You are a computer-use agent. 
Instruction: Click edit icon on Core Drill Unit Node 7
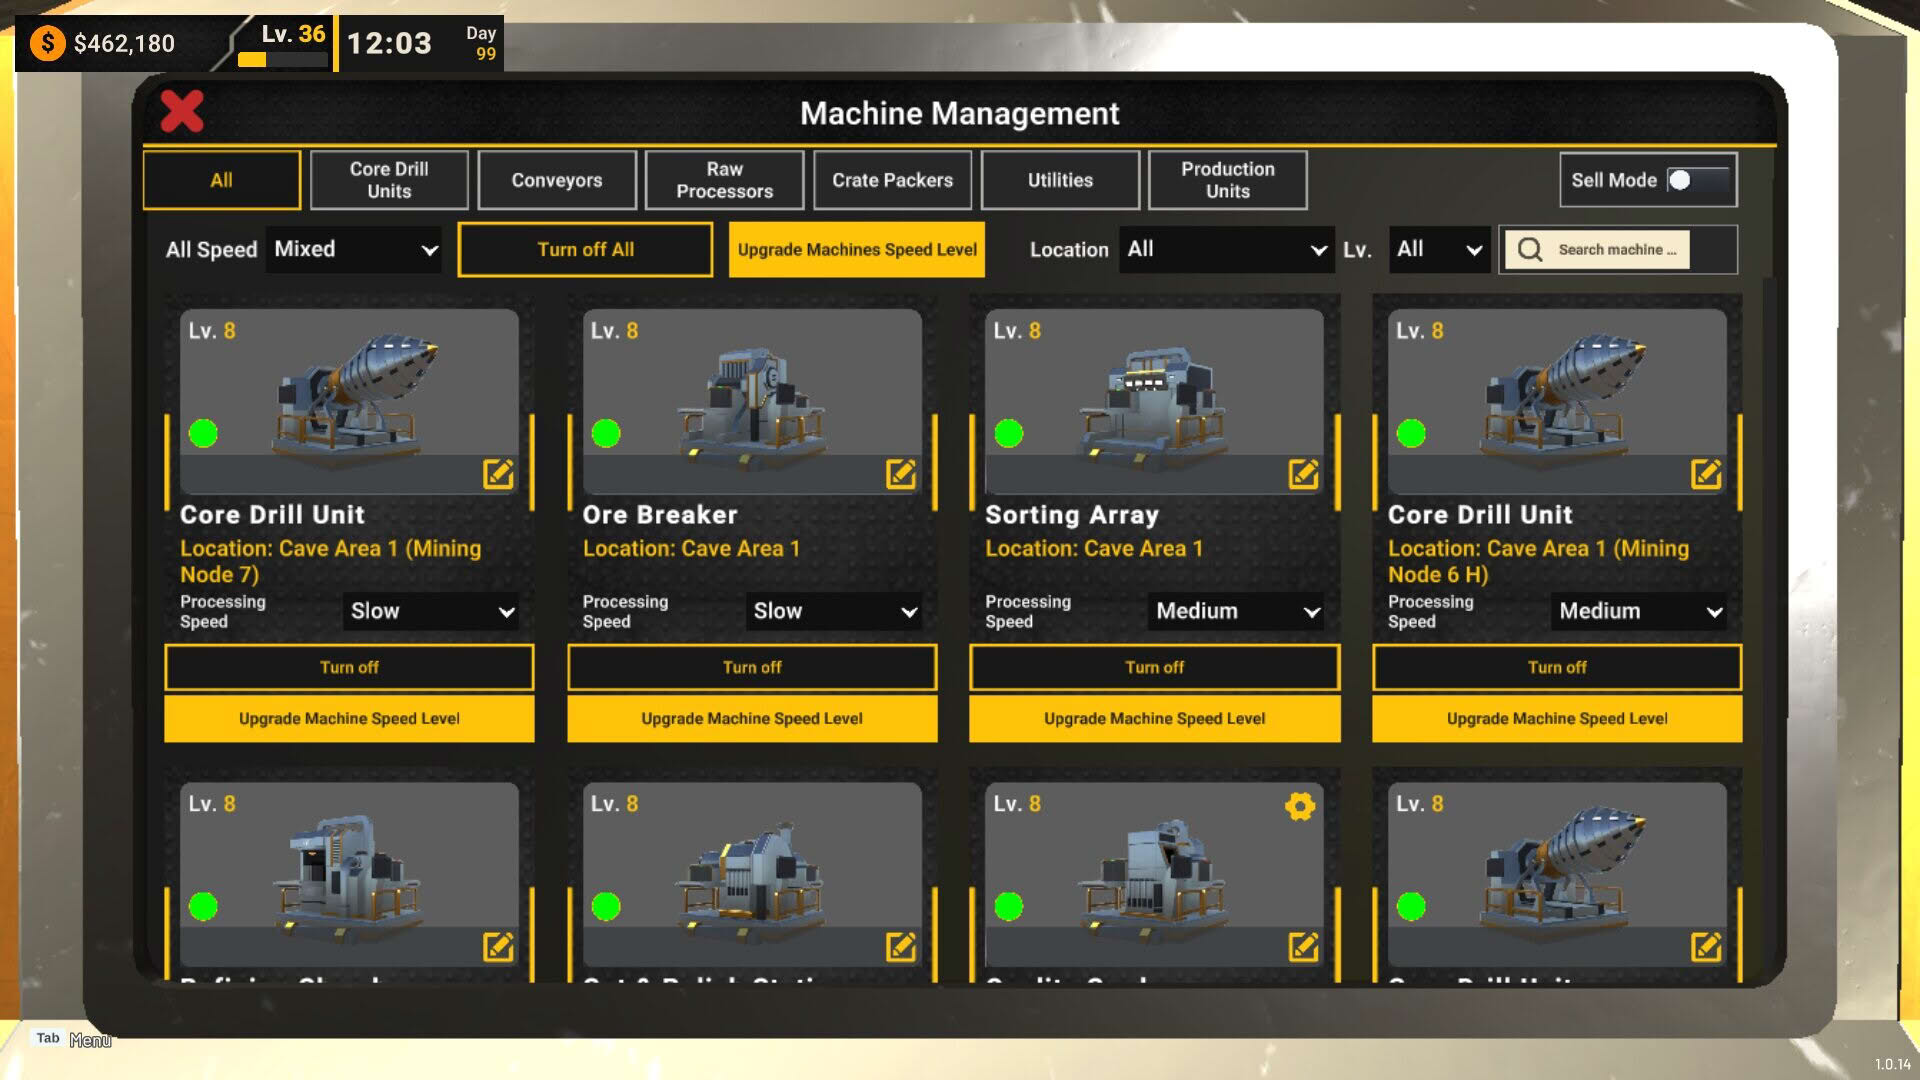498,473
